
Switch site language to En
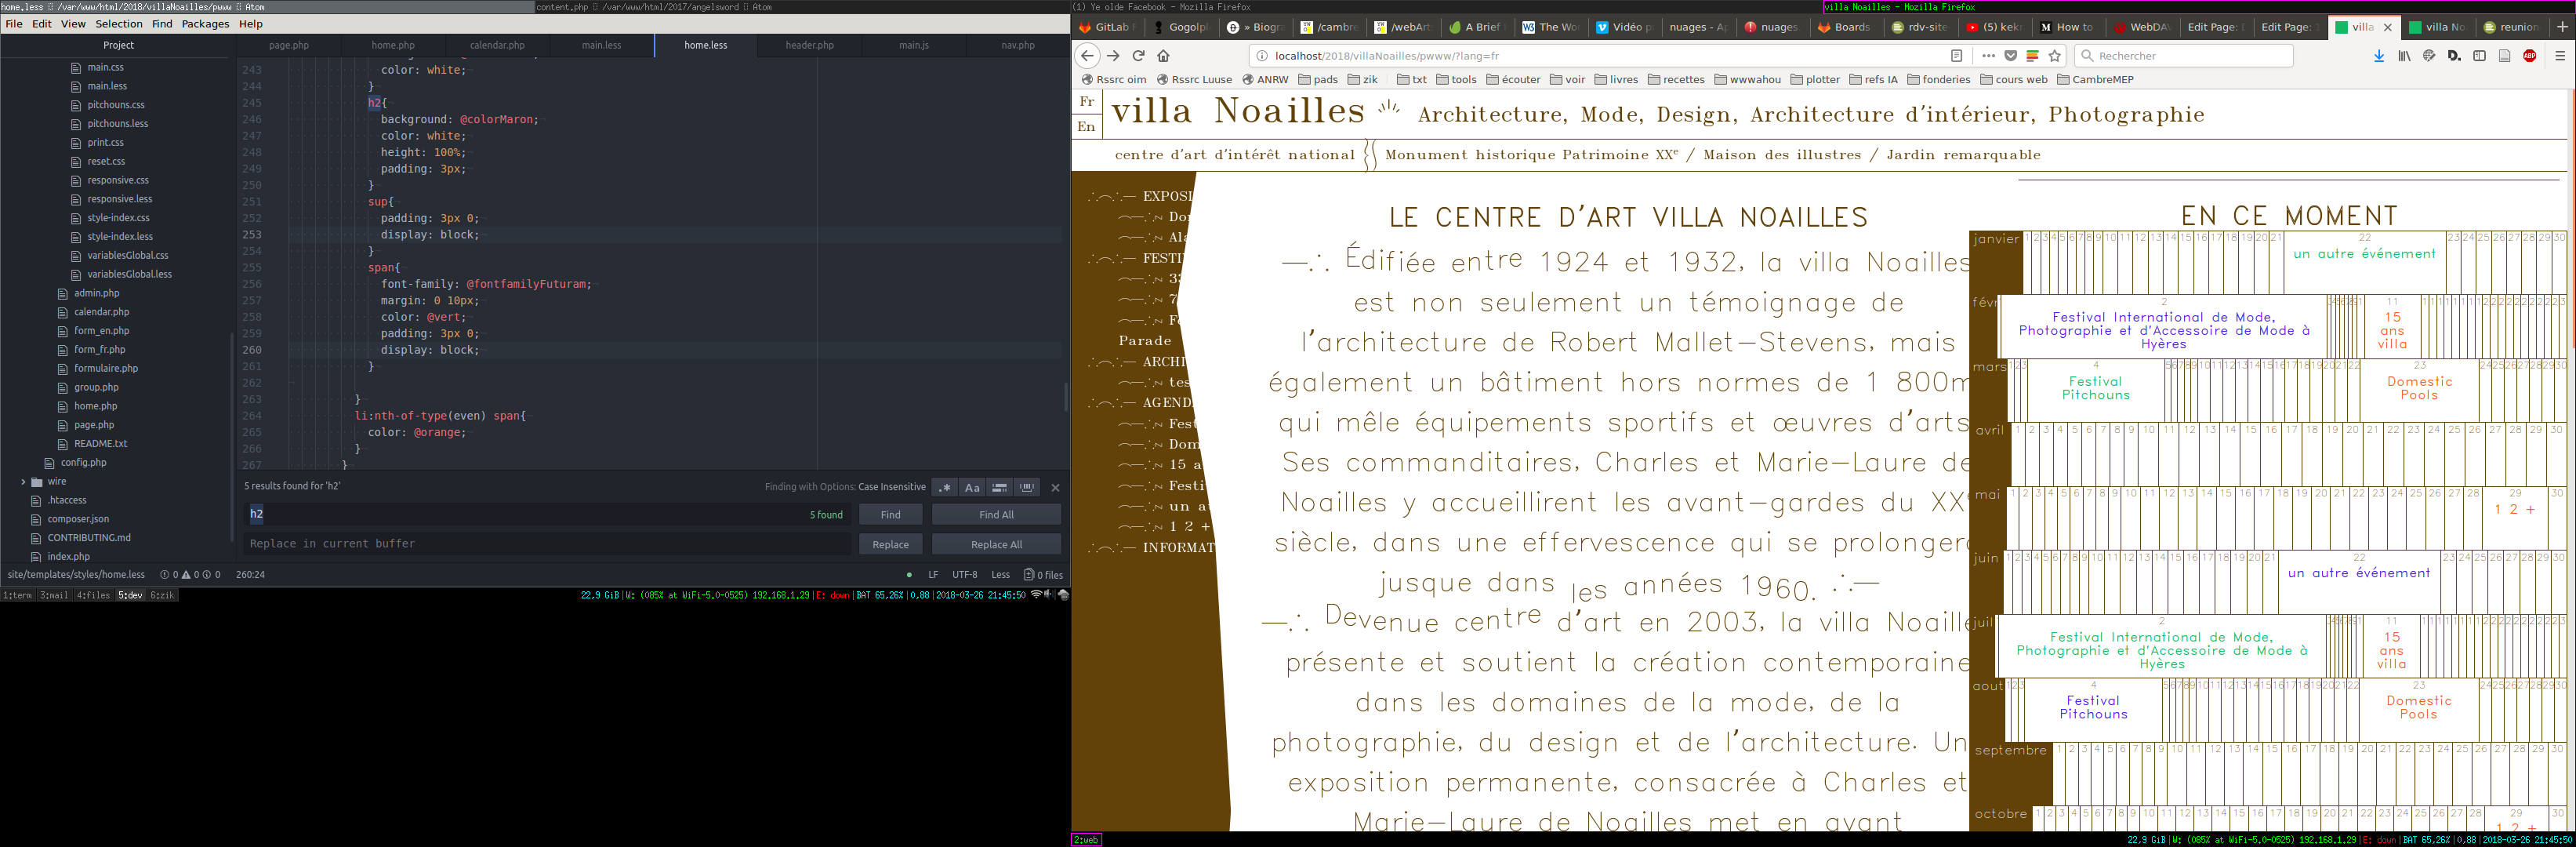pyautogui.click(x=1086, y=127)
